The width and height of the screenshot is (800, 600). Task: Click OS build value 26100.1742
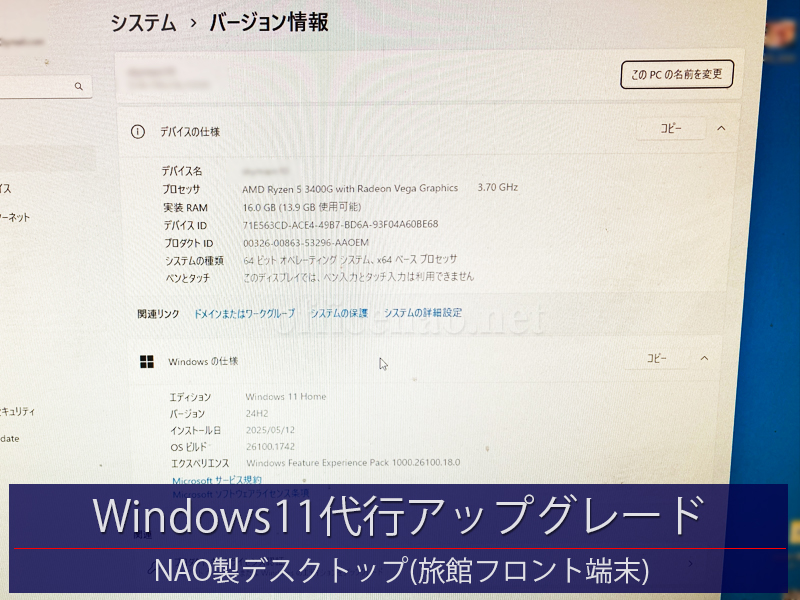[270, 446]
